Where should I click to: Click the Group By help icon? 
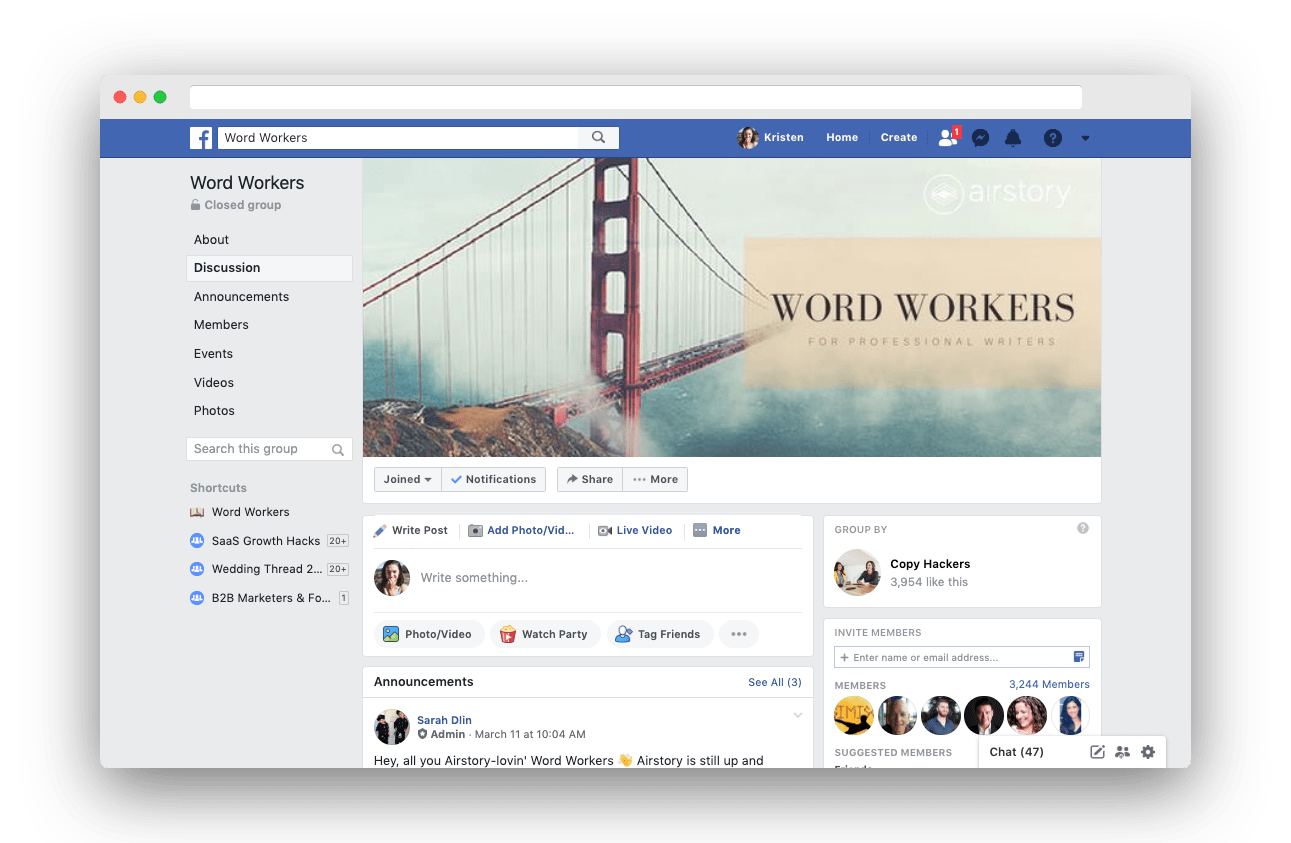point(1083,528)
